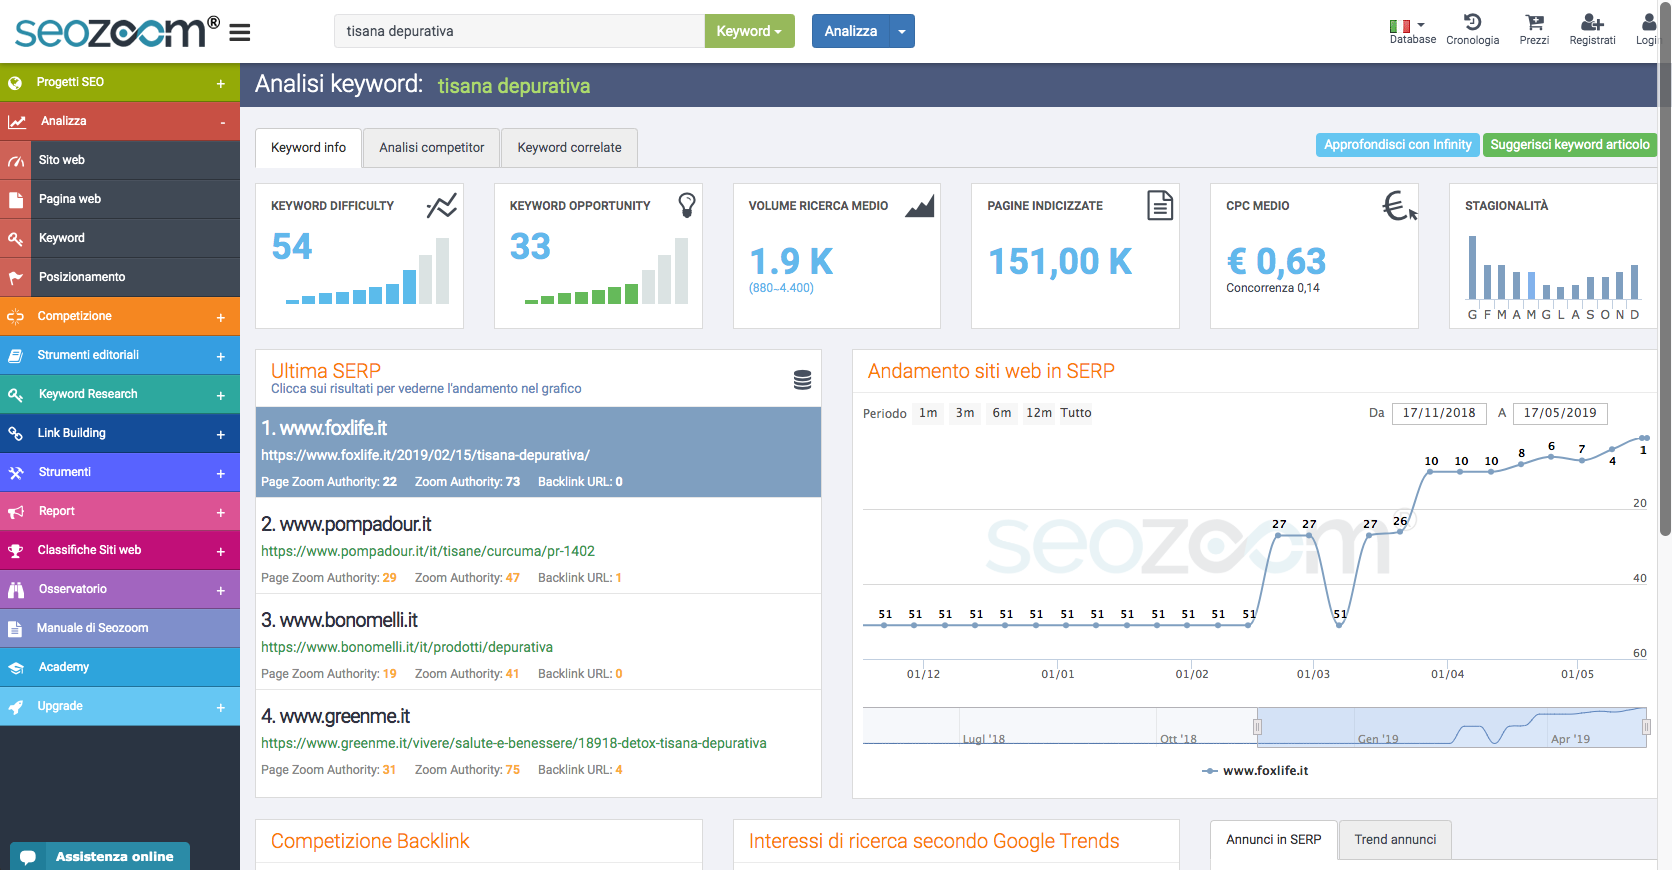Click the Analizza chart icon in the sidebar
This screenshot has width=1672, height=870.
(x=17, y=122)
